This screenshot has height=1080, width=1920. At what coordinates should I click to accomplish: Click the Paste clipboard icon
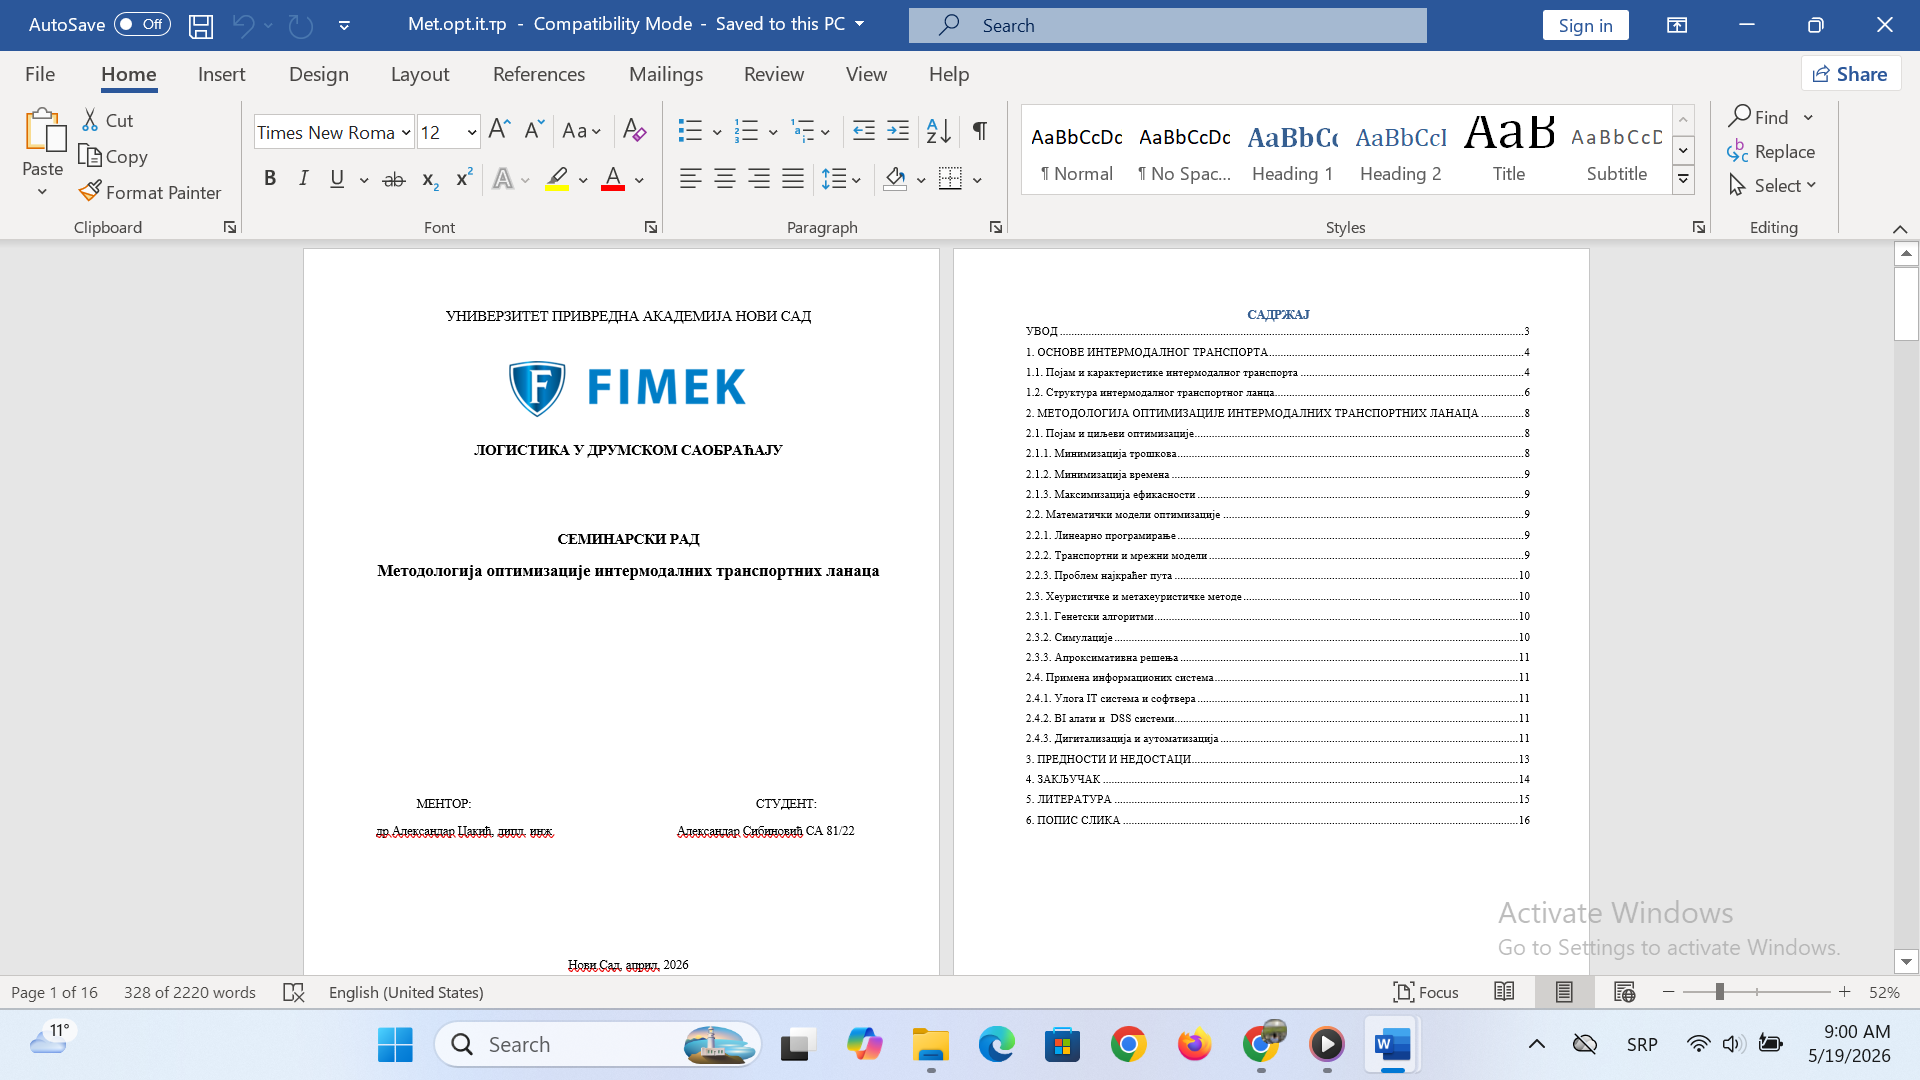[x=43, y=131]
